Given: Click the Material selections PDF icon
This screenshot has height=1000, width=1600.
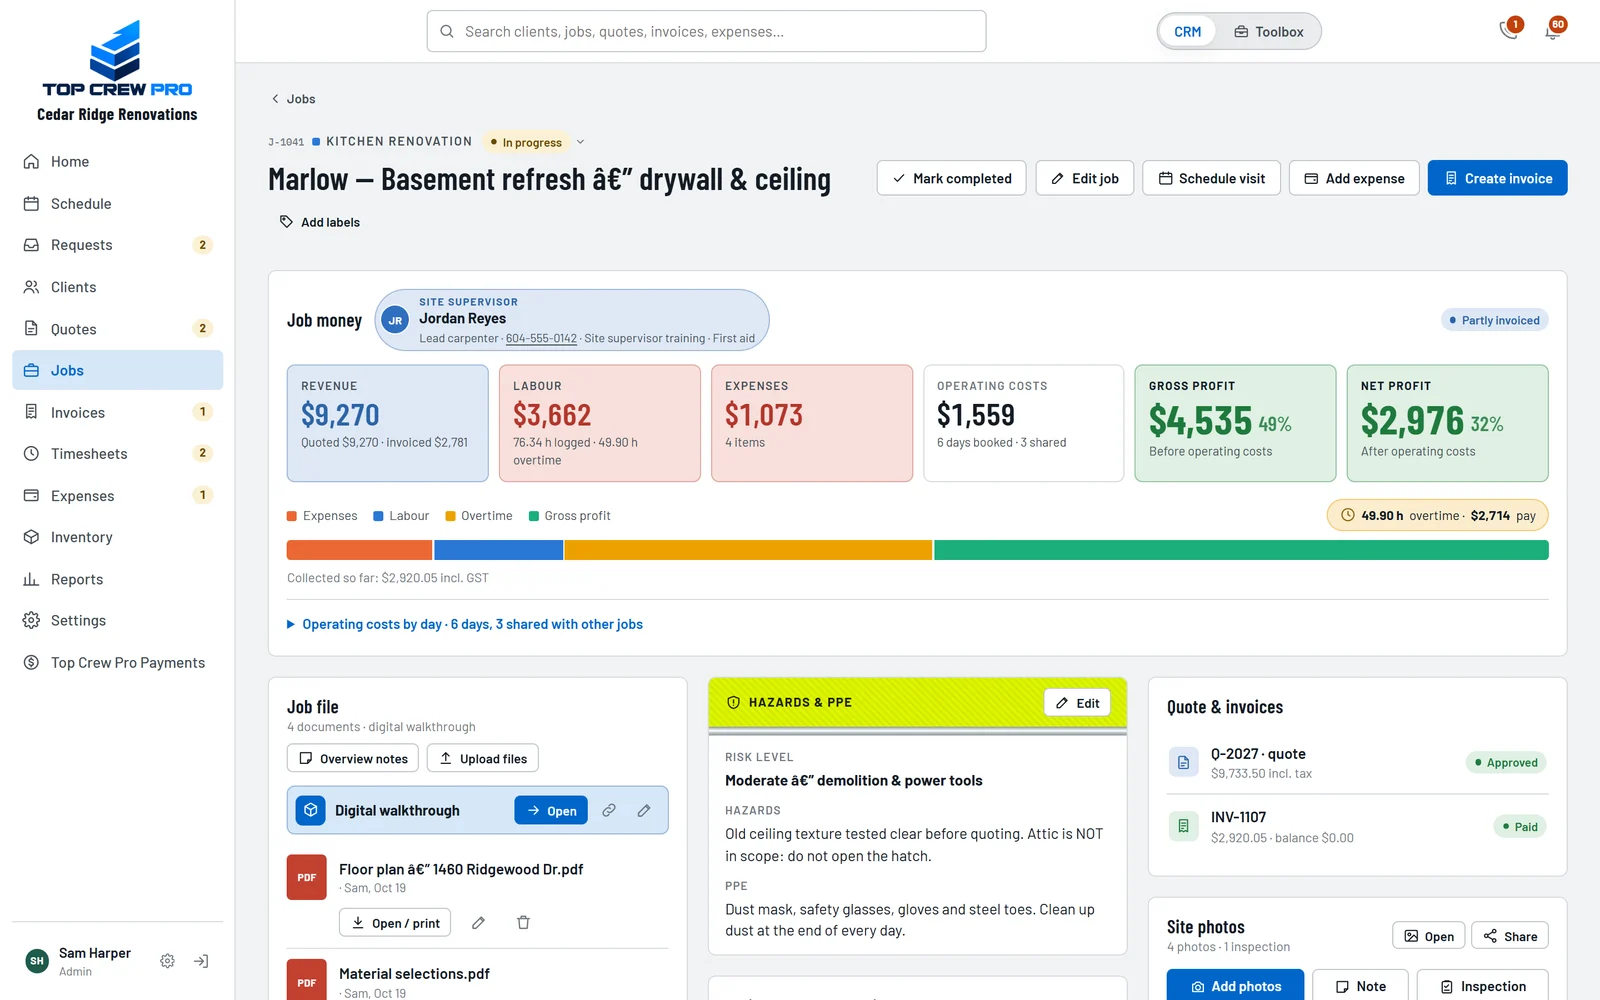Looking at the screenshot, I should [x=307, y=981].
